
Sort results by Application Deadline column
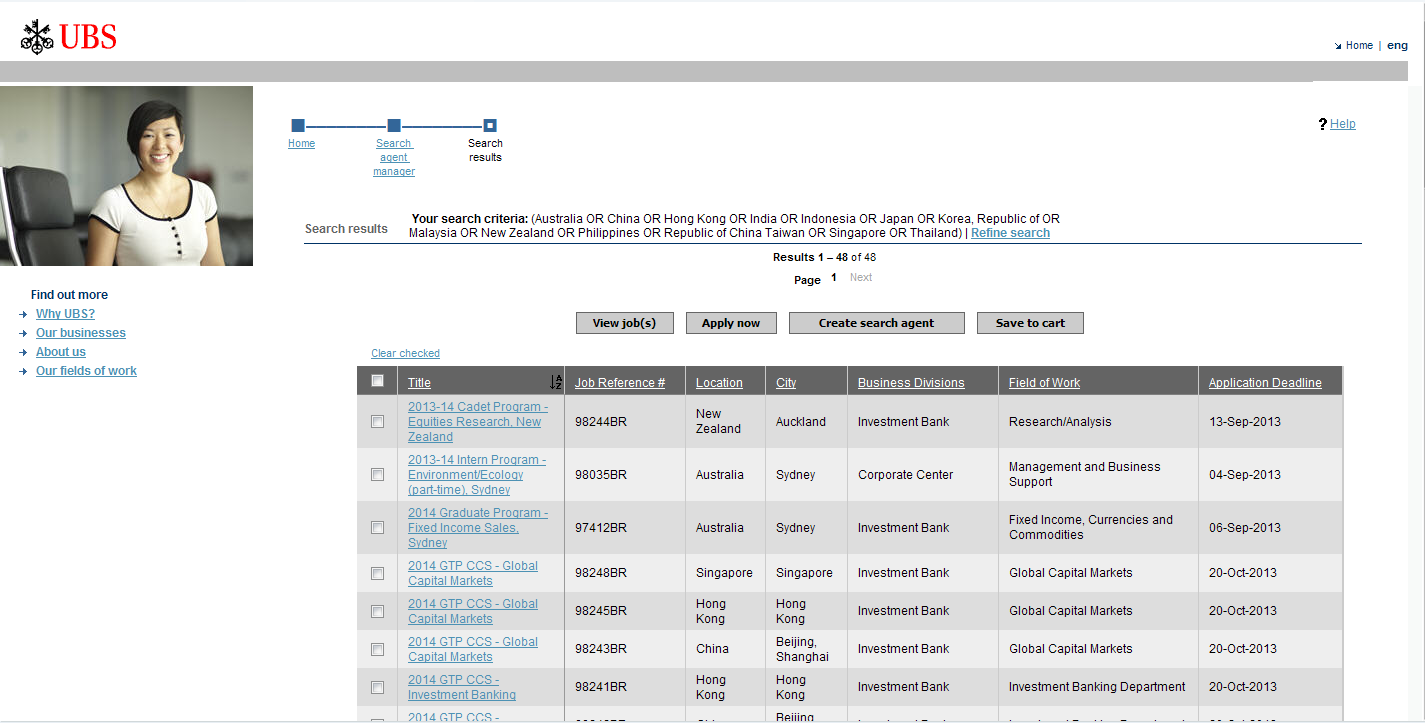tap(1264, 383)
